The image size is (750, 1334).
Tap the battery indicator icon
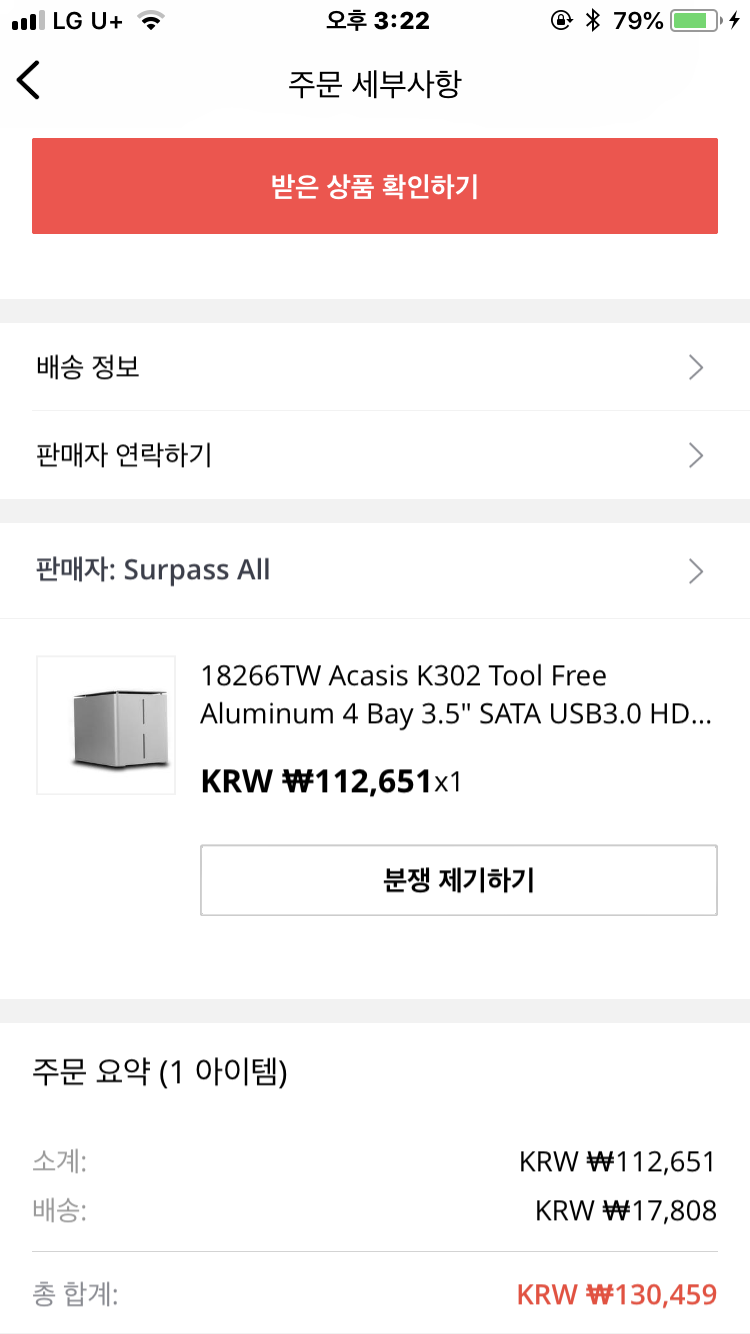point(696,21)
